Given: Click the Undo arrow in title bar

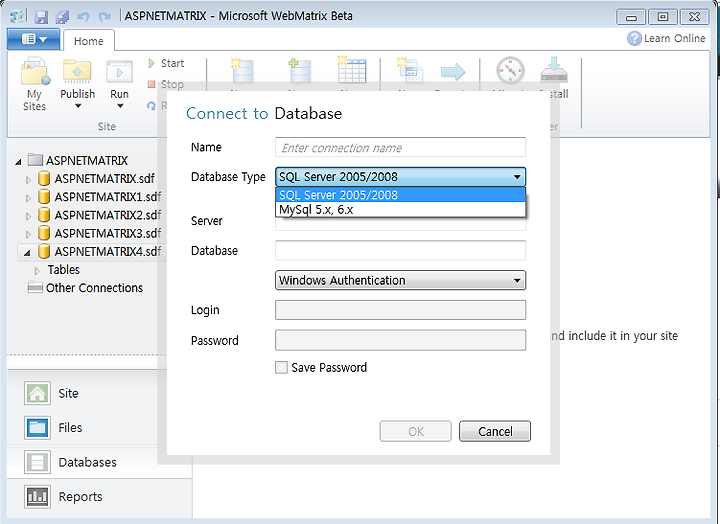Looking at the screenshot, I should 83,17.
